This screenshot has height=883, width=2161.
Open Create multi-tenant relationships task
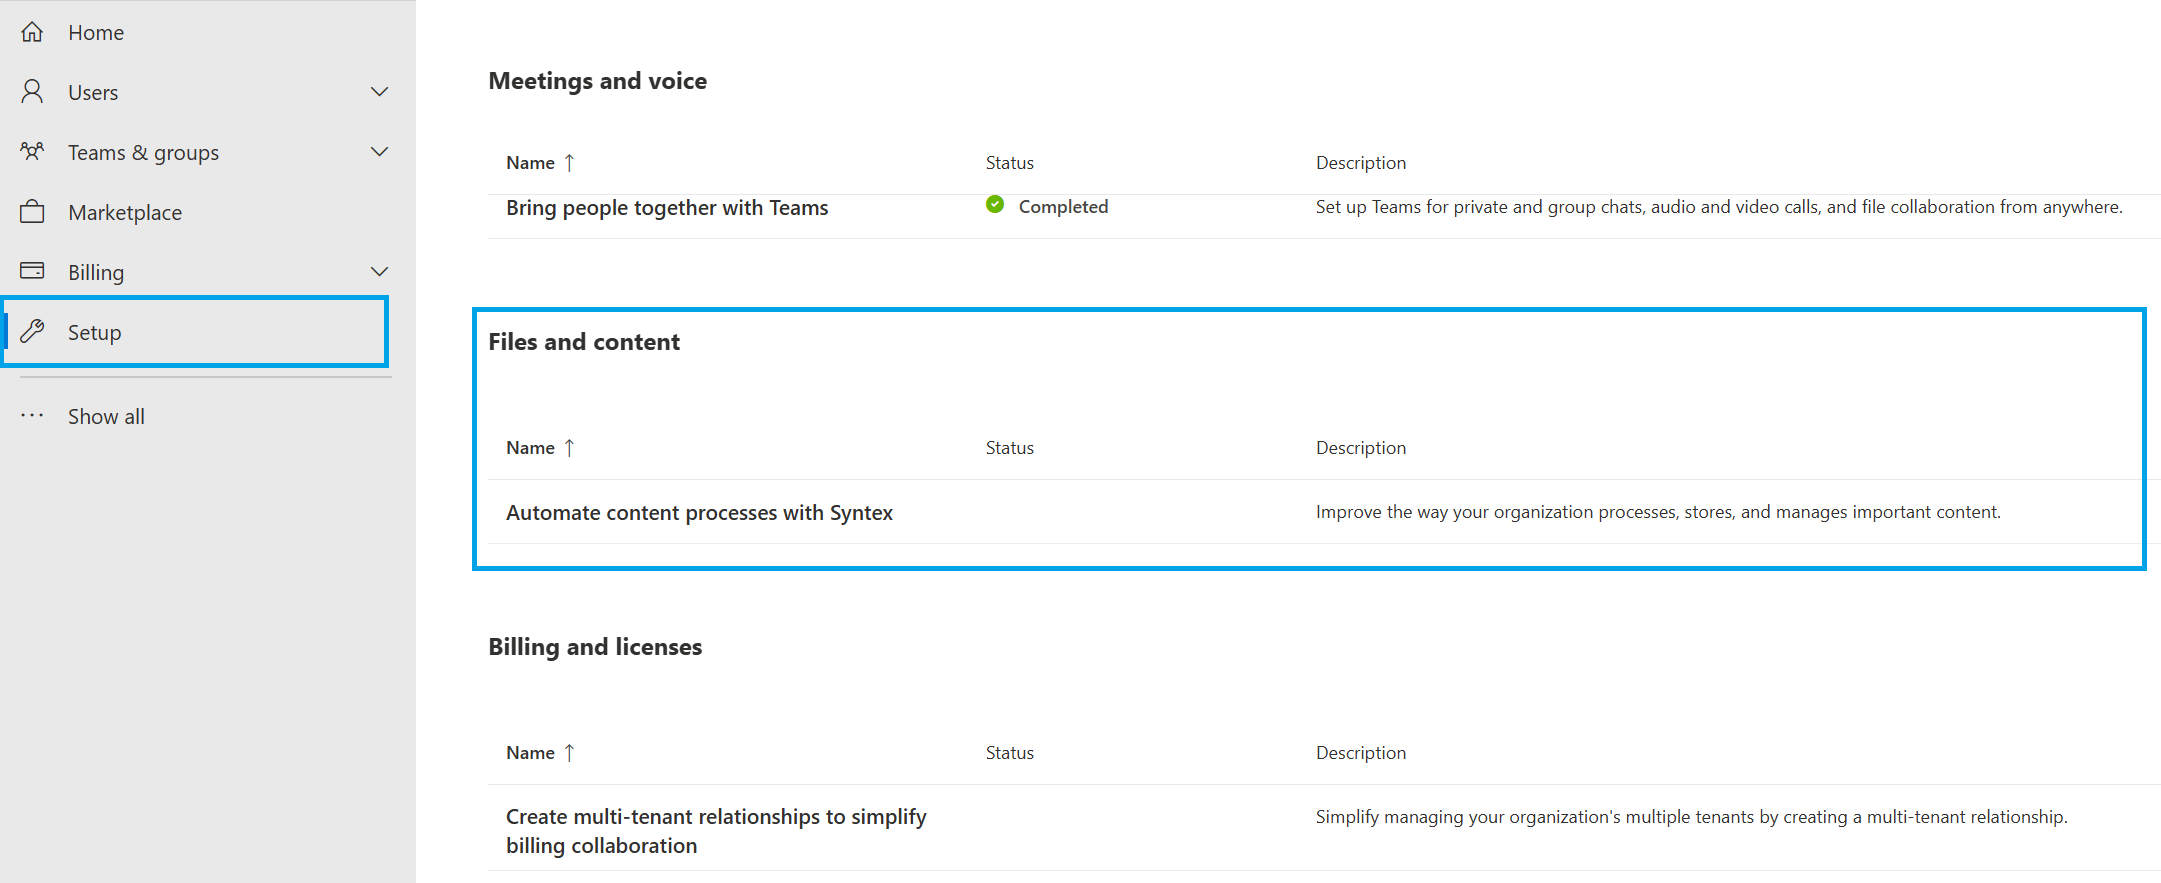click(x=715, y=830)
